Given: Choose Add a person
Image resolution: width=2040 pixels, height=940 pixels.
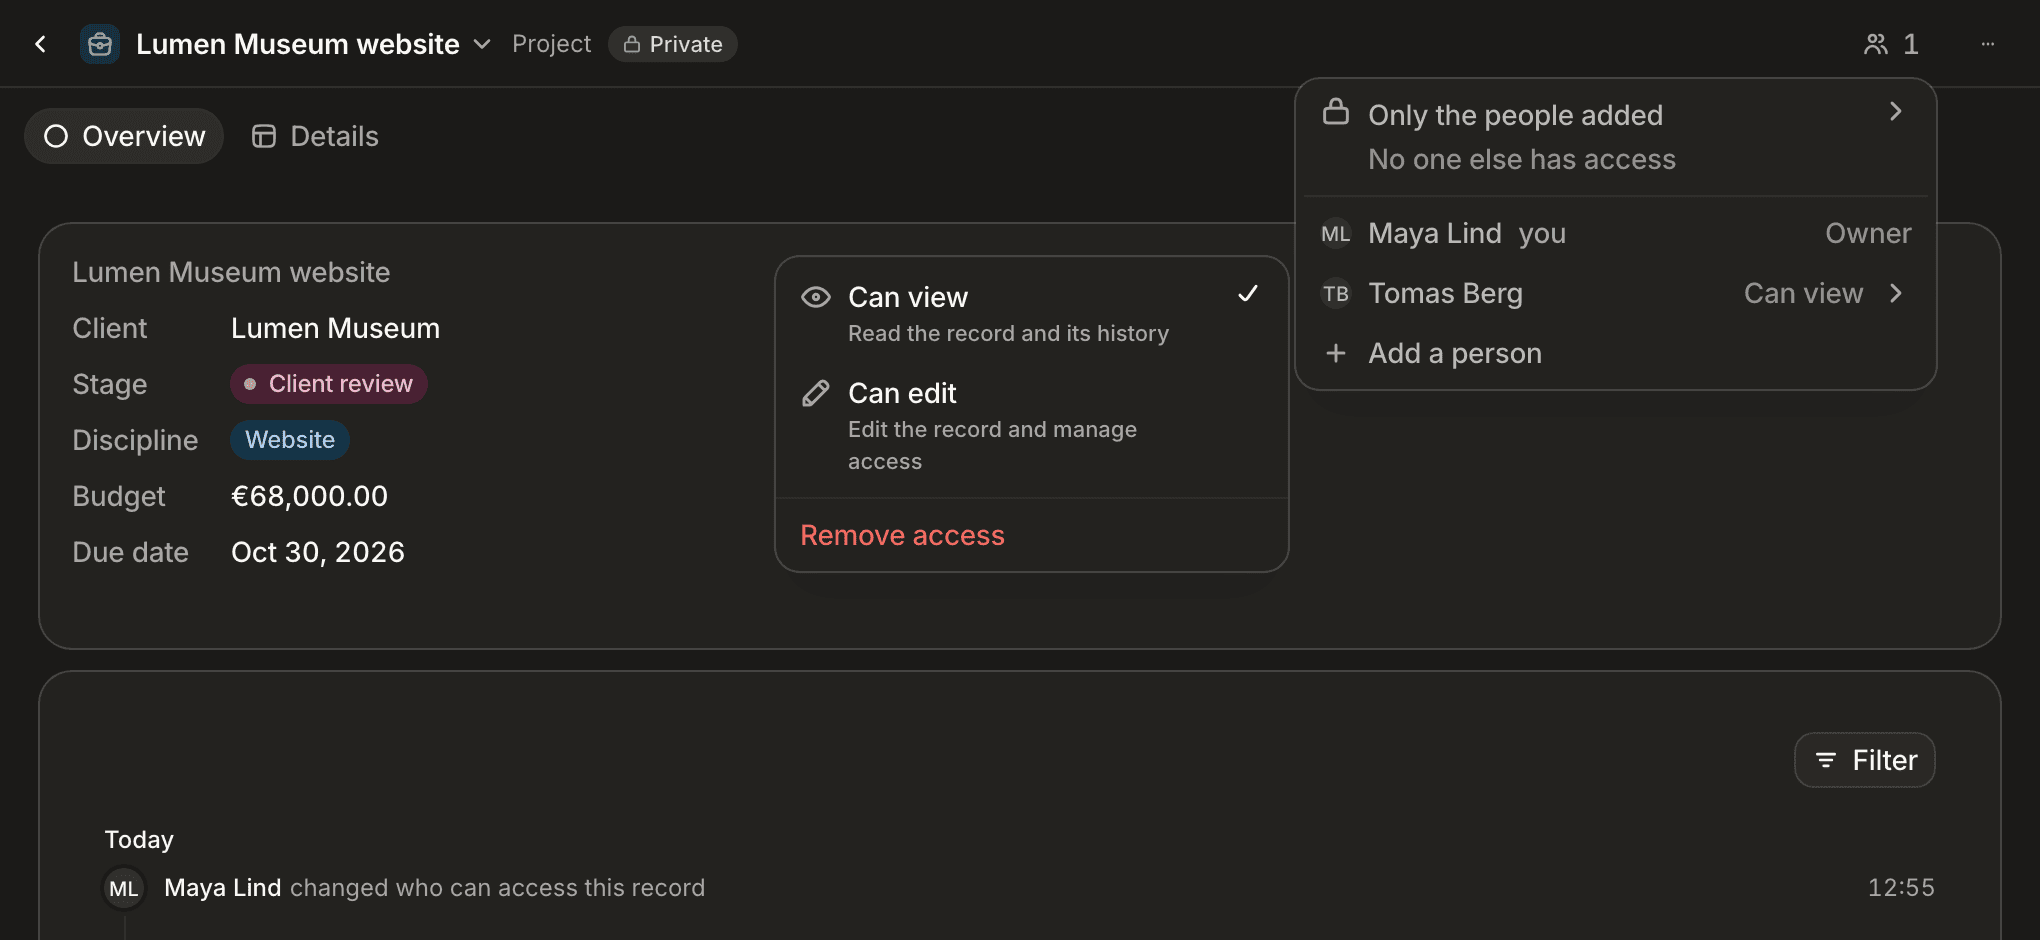Looking at the screenshot, I should click(1615, 353).
